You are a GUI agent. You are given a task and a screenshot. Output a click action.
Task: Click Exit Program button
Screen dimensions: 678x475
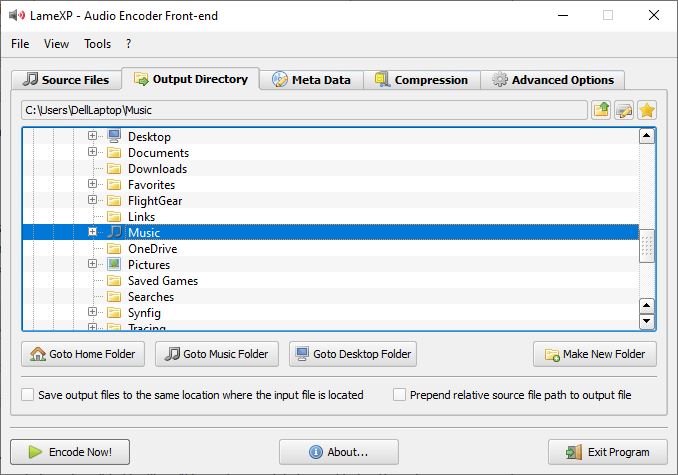coord(608,452)
